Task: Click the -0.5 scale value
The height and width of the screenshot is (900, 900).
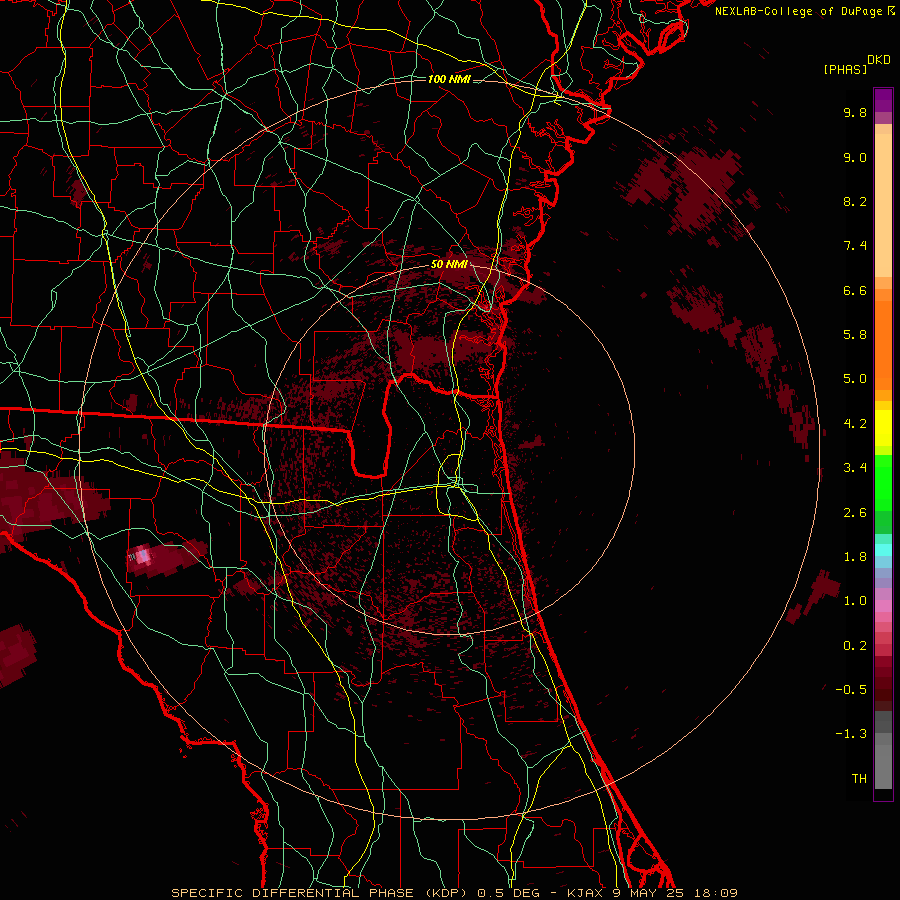Action: pyautogui.click(x=851, y=690)
